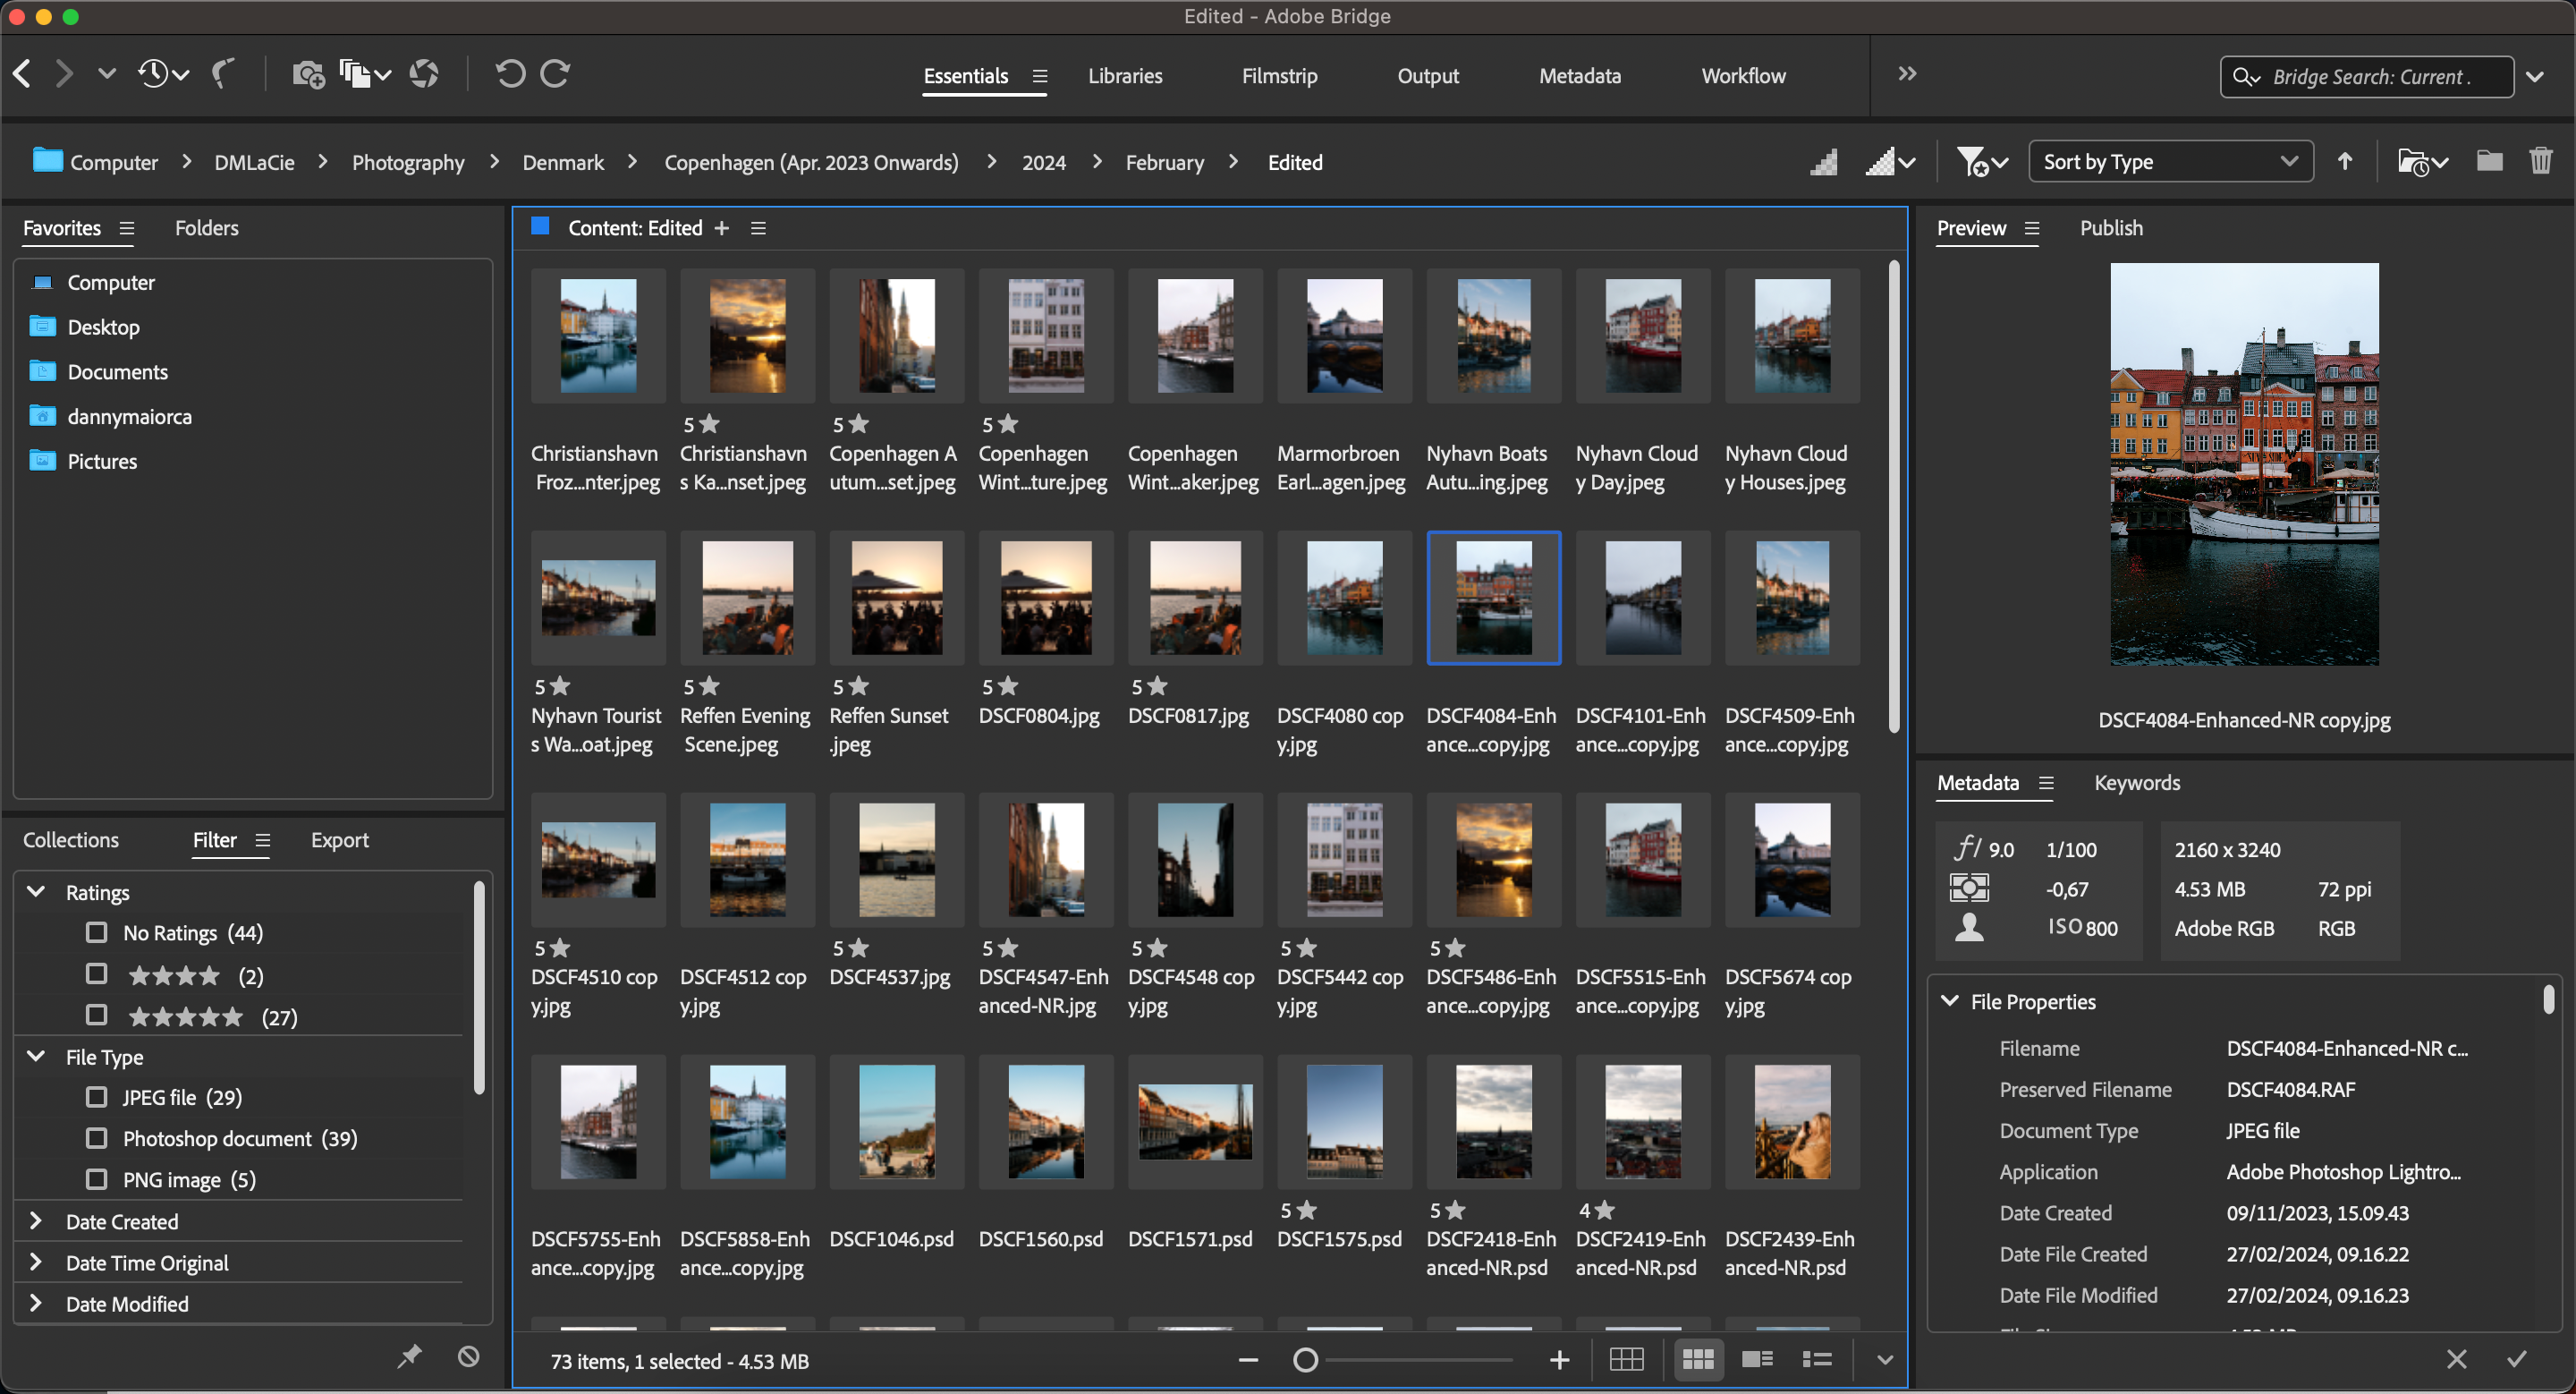Select the list view icon at bottom right
The height and width of the screenshot is (1394, 2576).
tap(1817, 1360)
